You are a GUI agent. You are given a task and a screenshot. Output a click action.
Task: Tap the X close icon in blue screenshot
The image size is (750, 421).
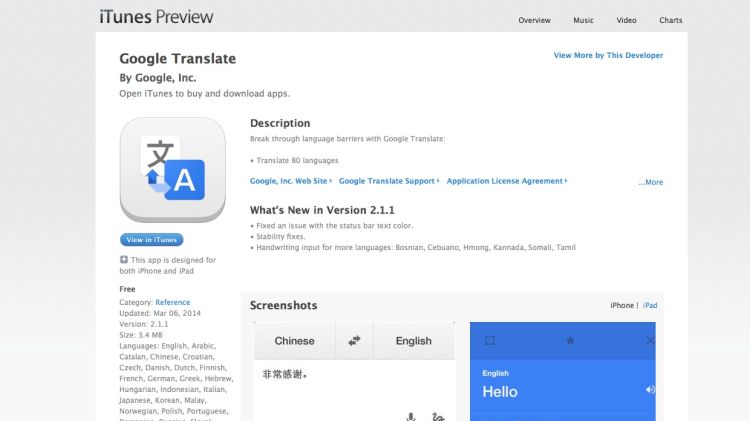pyautogui.click(x=650, y=341)
